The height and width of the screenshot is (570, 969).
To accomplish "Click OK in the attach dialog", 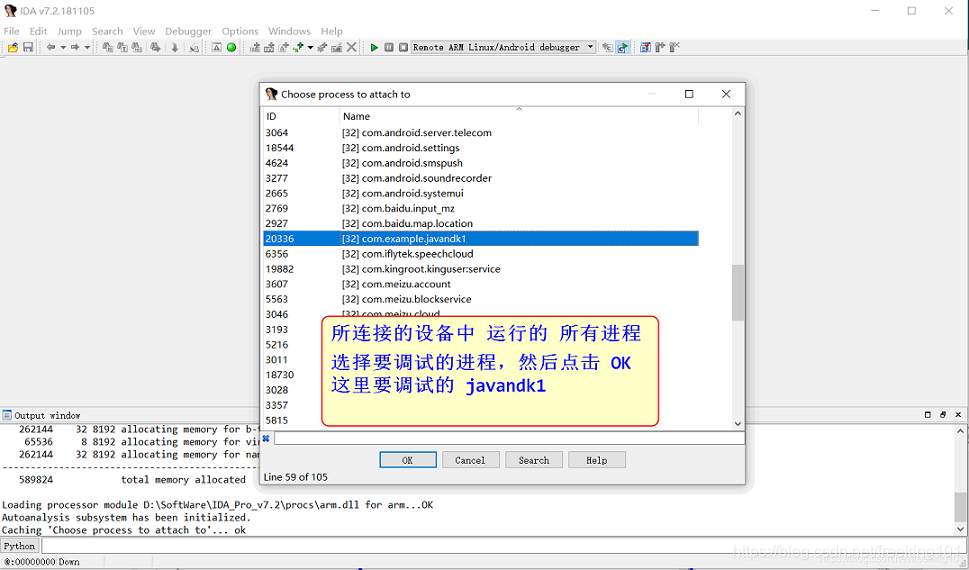I will (x=408, y=460).
